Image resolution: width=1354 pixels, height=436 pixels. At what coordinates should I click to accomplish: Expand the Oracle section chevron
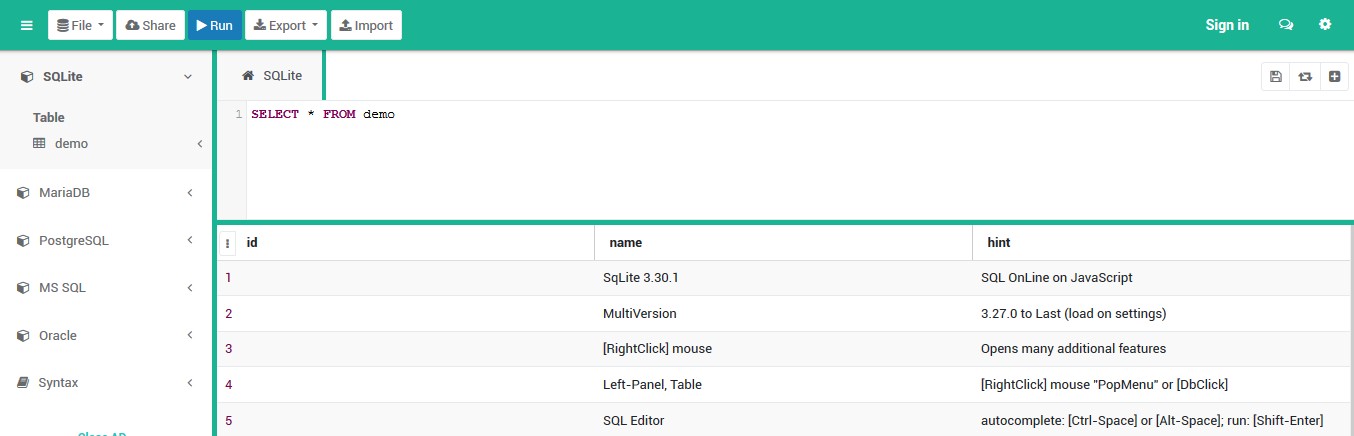[190, 335]
